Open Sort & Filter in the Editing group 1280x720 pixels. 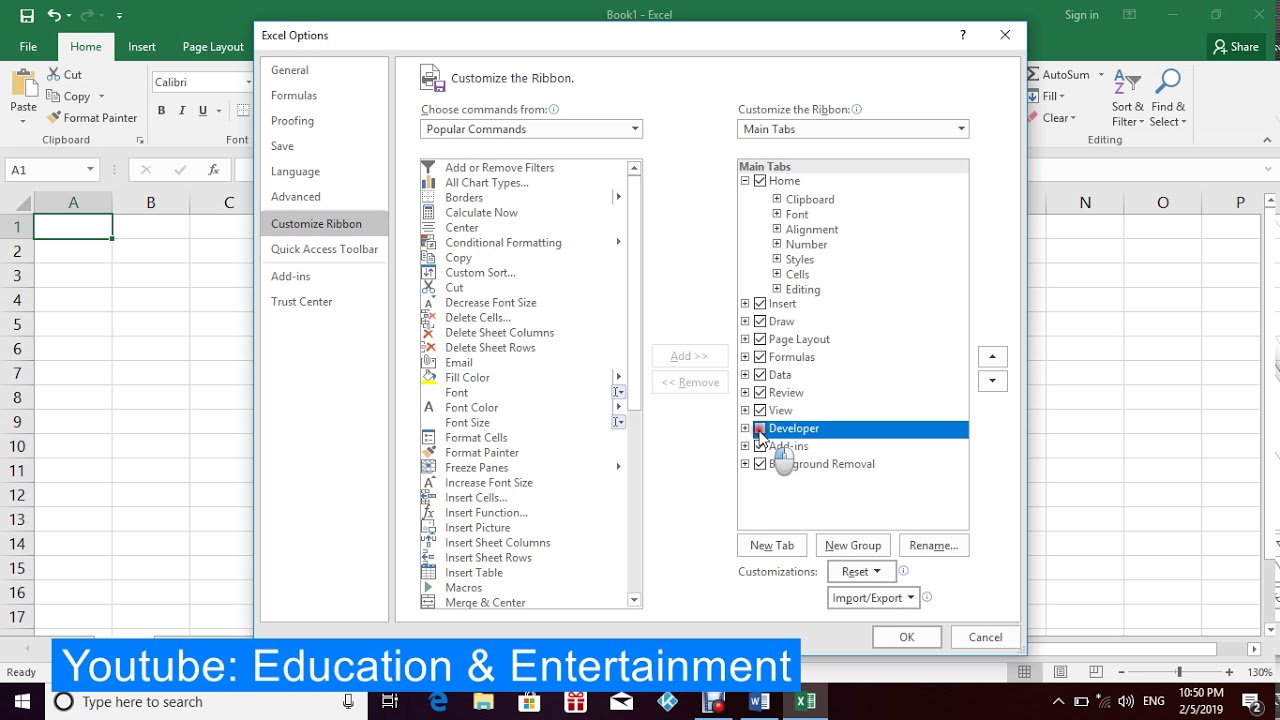(1128, 97)
